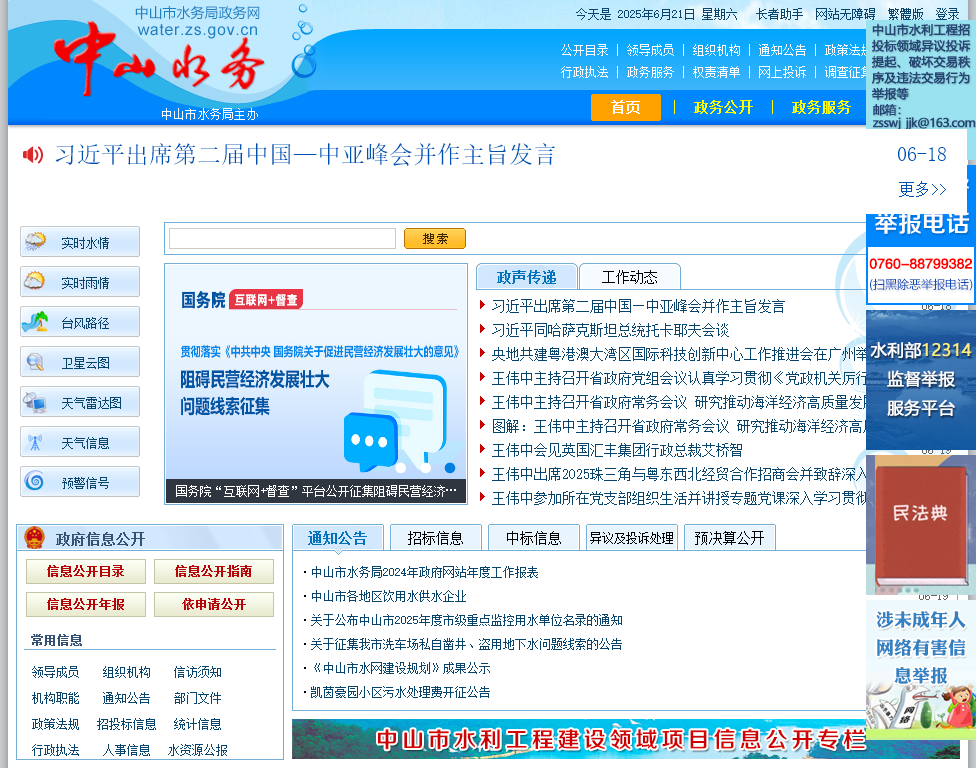This screenshot has height=768, width=976.
Task: Click the 预警信号 swirl icon
Action: tap(35, 481)
